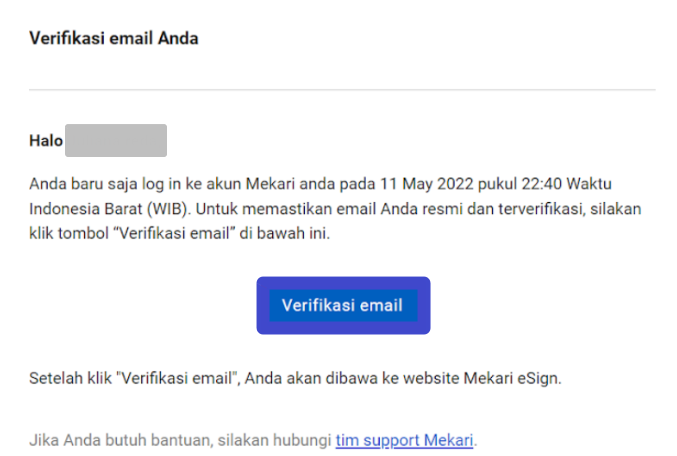
Task: Click the heading Verifikasi email Anda
Action: coord(114,39)
